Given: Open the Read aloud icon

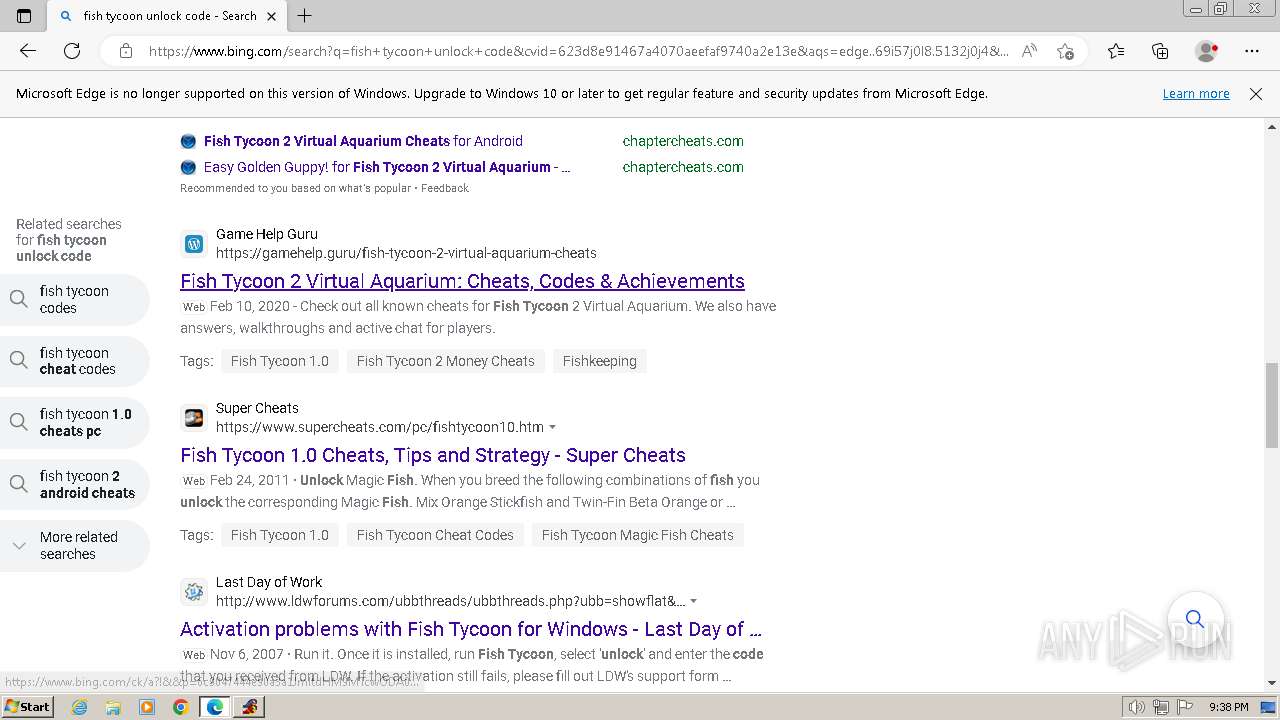Looking at the screenshot, I should point(1029,51).
